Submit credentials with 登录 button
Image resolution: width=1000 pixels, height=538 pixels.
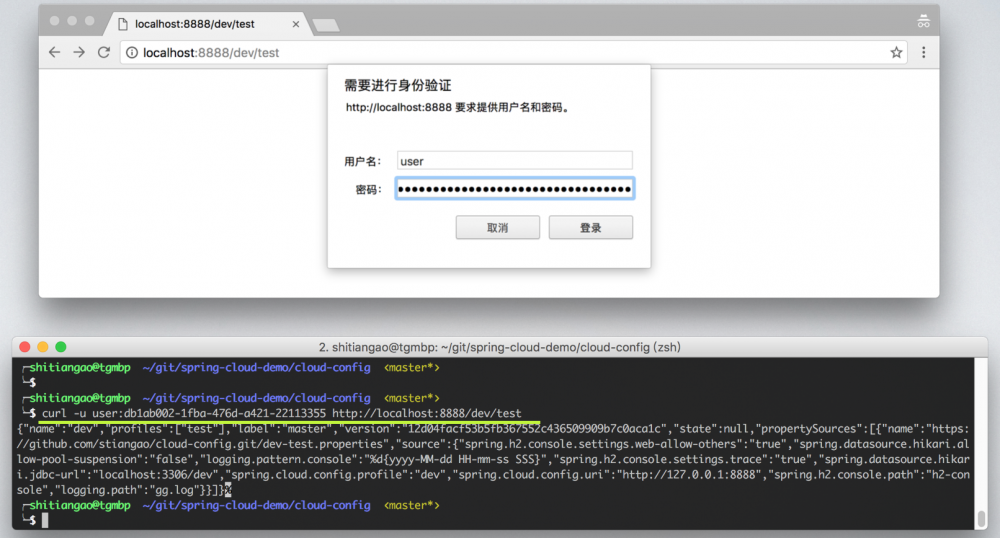591,228
